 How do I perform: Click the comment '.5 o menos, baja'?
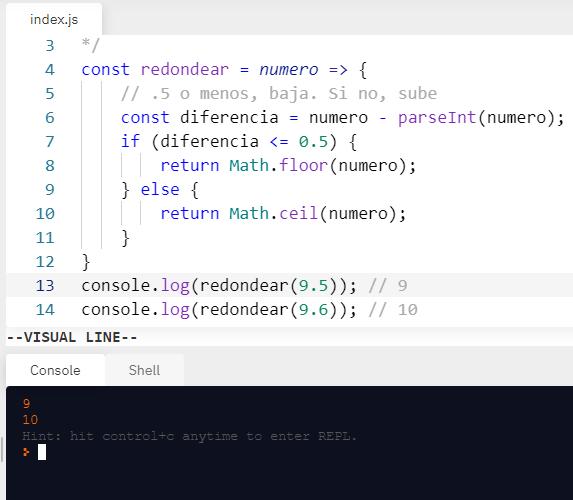234,94
